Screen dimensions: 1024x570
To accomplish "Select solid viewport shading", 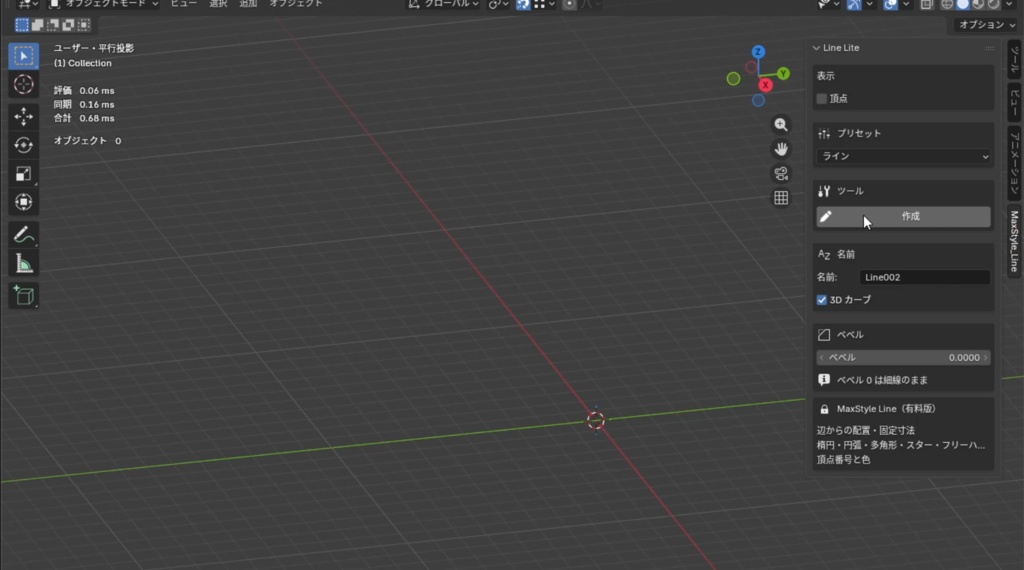I will point(963,4).
